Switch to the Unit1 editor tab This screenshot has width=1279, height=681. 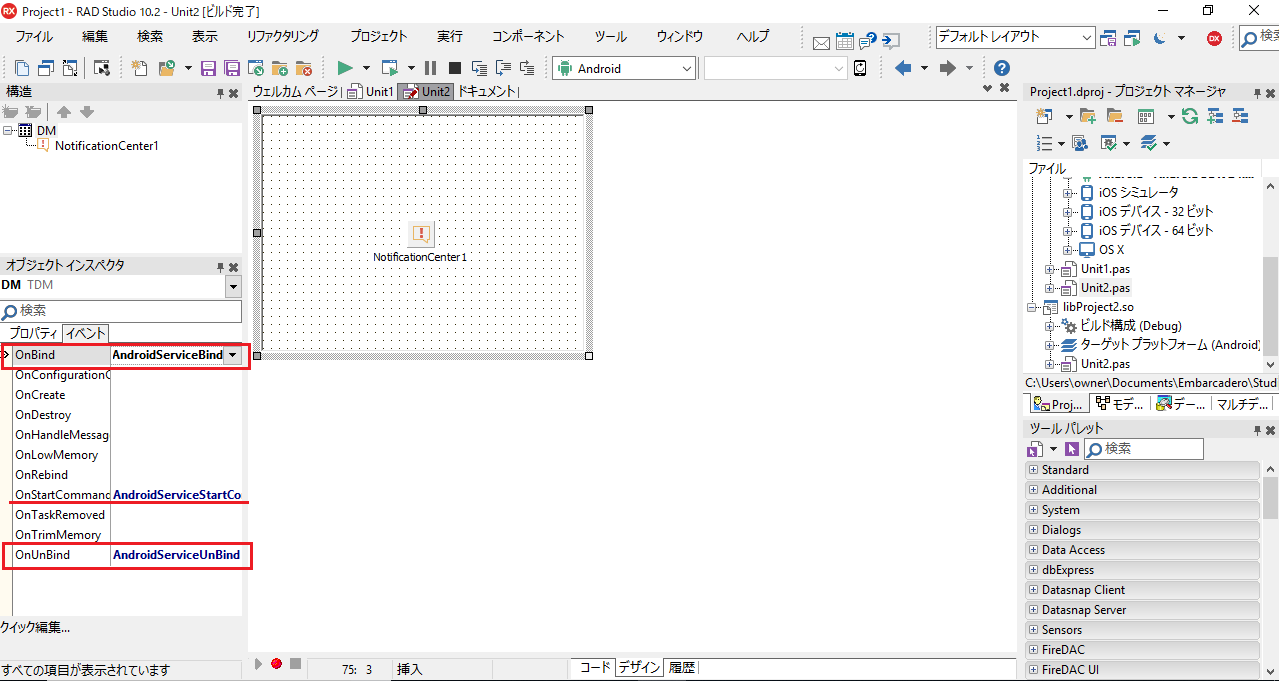click(371, 91)
